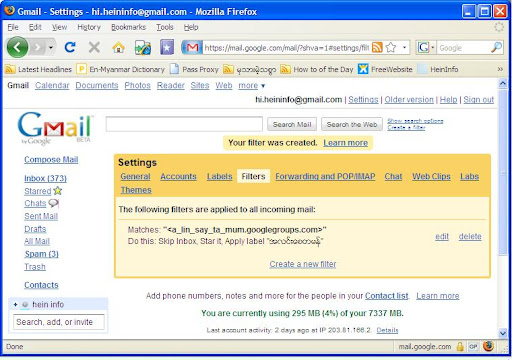Show more bookmarks with the chevron
512x360 pixels.
coord(500,69)
